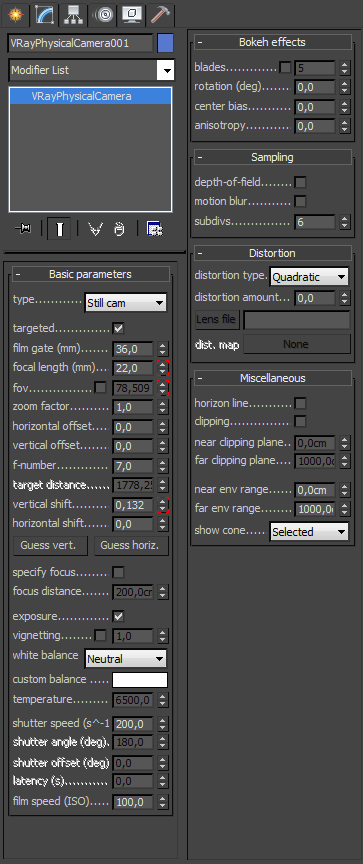
Task: Enable depth-of-field sampling checkbox
Action: [300, 182]
